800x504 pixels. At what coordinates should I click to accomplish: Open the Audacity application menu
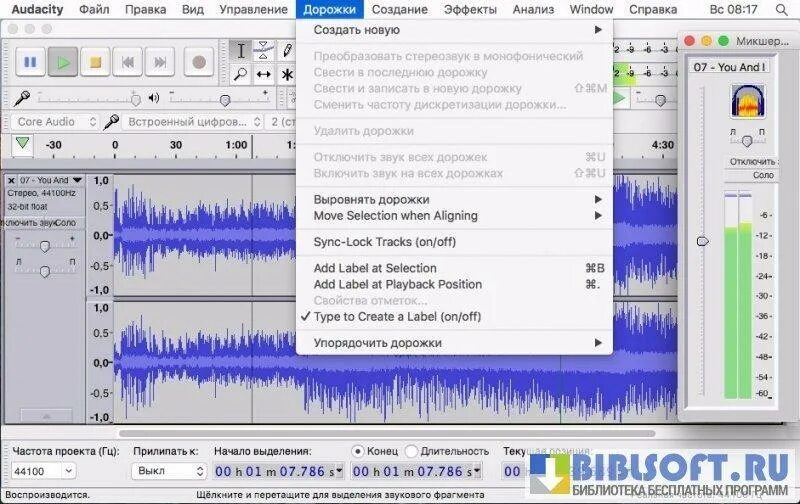click(x=37, y=9)
